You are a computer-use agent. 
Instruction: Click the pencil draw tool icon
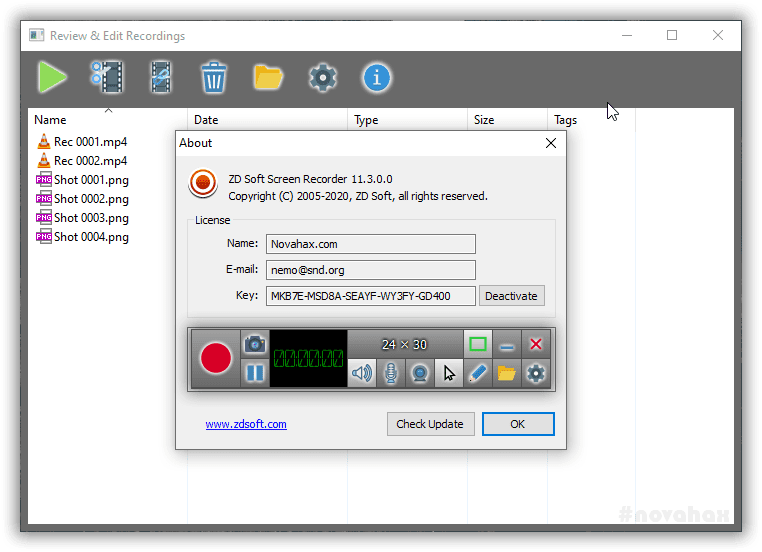point(478,373)
